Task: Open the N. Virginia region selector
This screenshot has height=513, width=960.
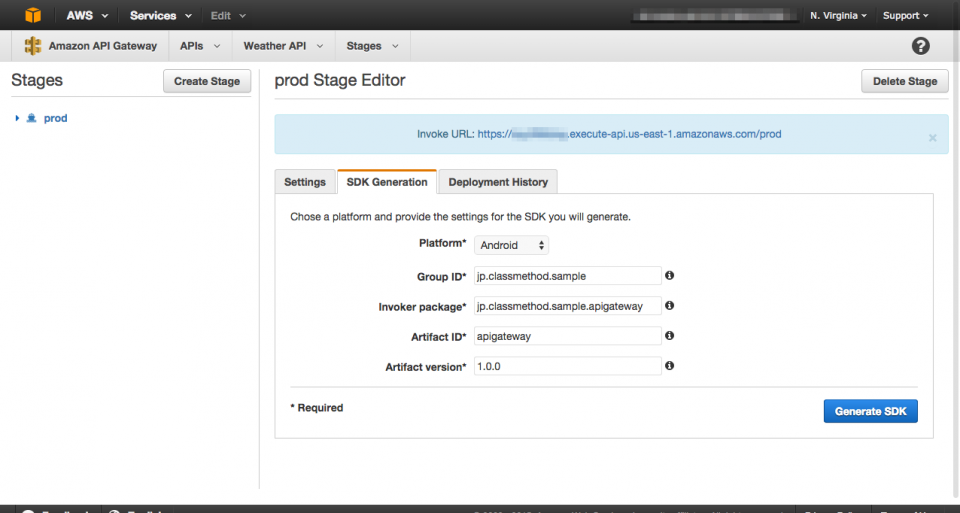Action: click(x=838, y=15)
